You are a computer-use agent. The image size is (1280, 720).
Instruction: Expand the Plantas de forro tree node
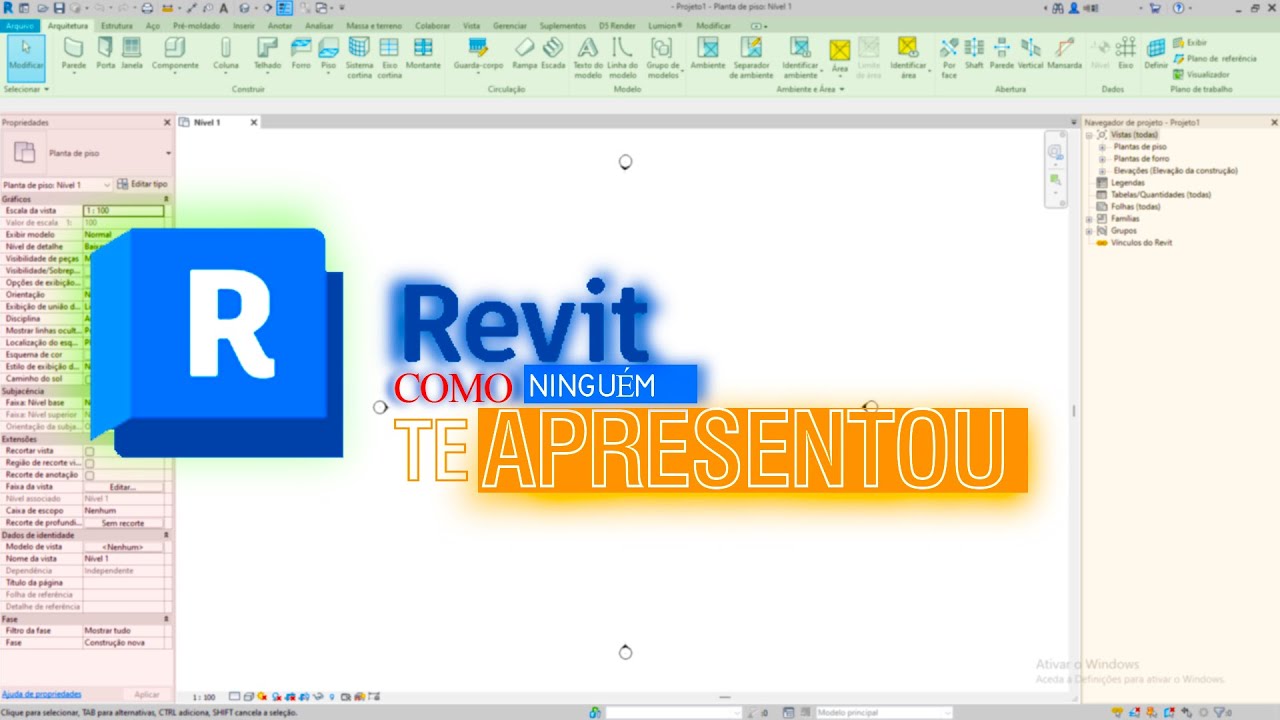tap(1102, 159)
